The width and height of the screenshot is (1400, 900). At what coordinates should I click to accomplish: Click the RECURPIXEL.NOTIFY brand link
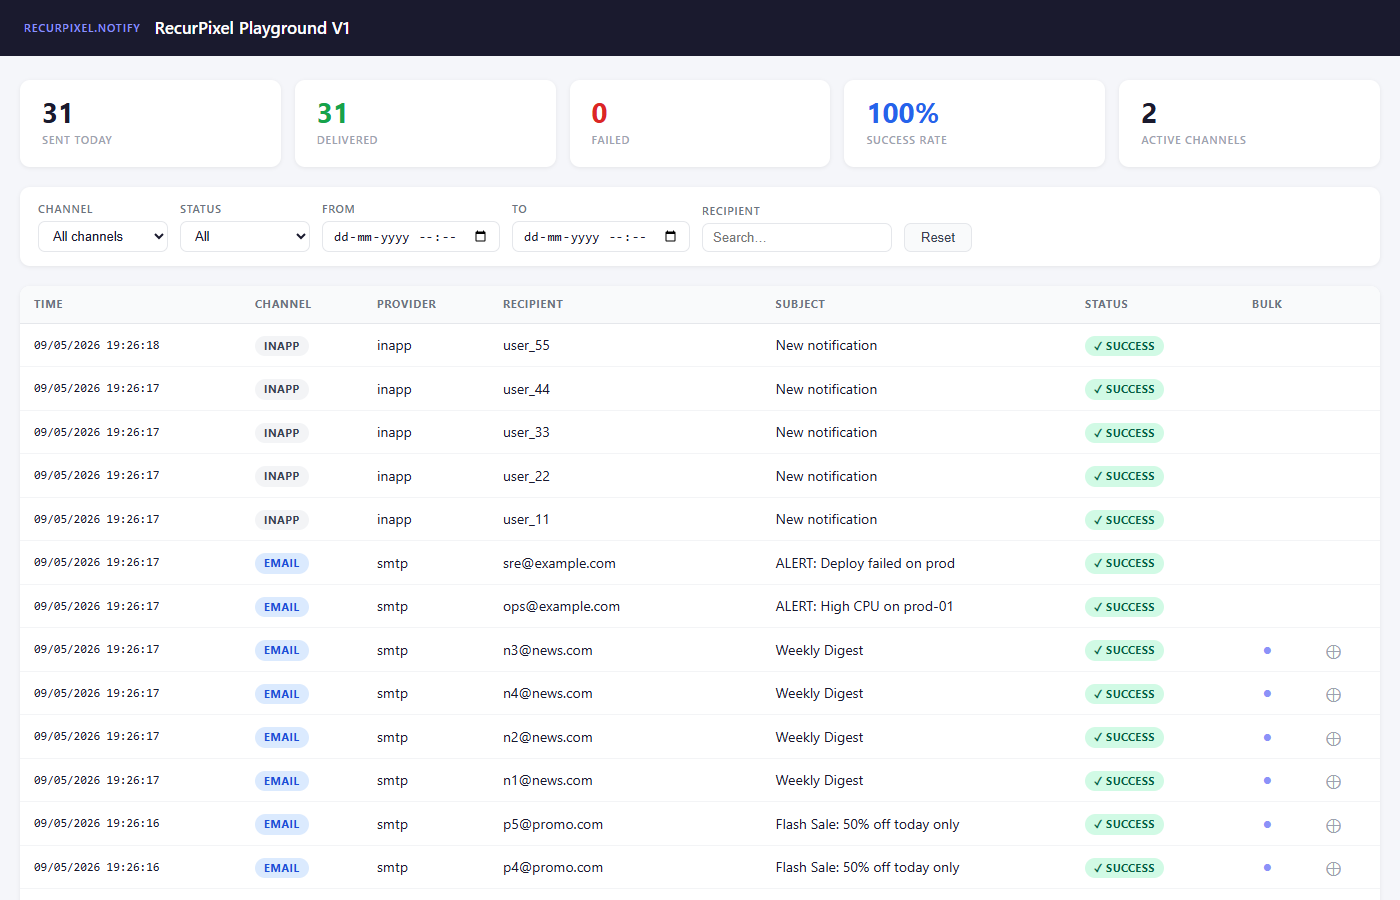[82, 28]
